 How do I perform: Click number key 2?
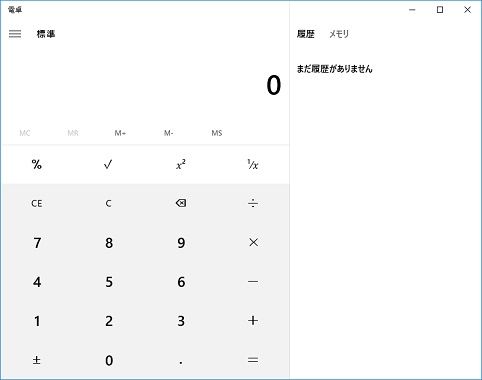coord(108,321)
